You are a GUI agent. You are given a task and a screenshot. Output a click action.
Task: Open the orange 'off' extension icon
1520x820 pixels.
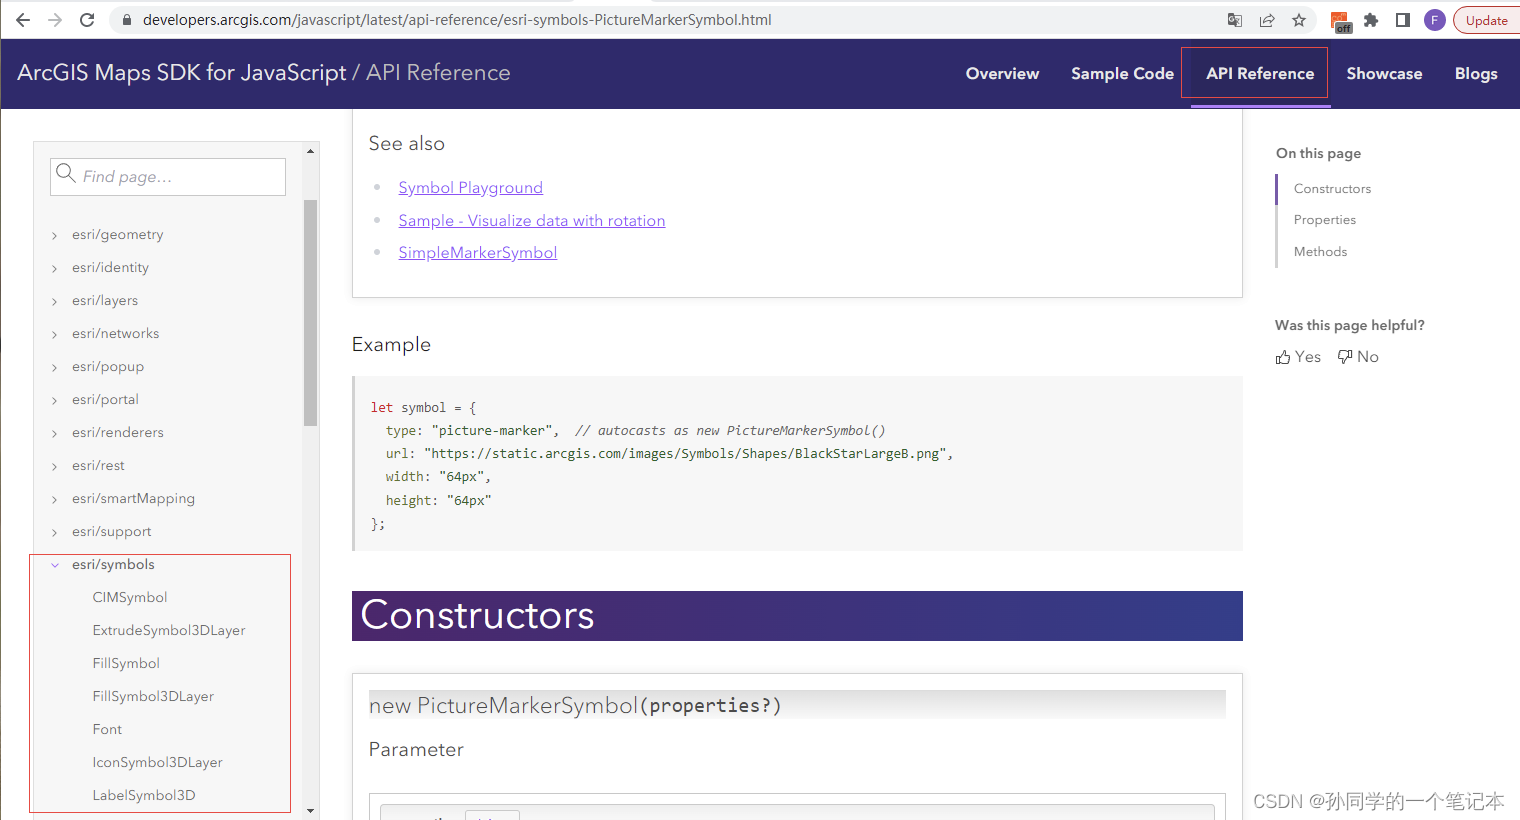[x=1341, y=21]
